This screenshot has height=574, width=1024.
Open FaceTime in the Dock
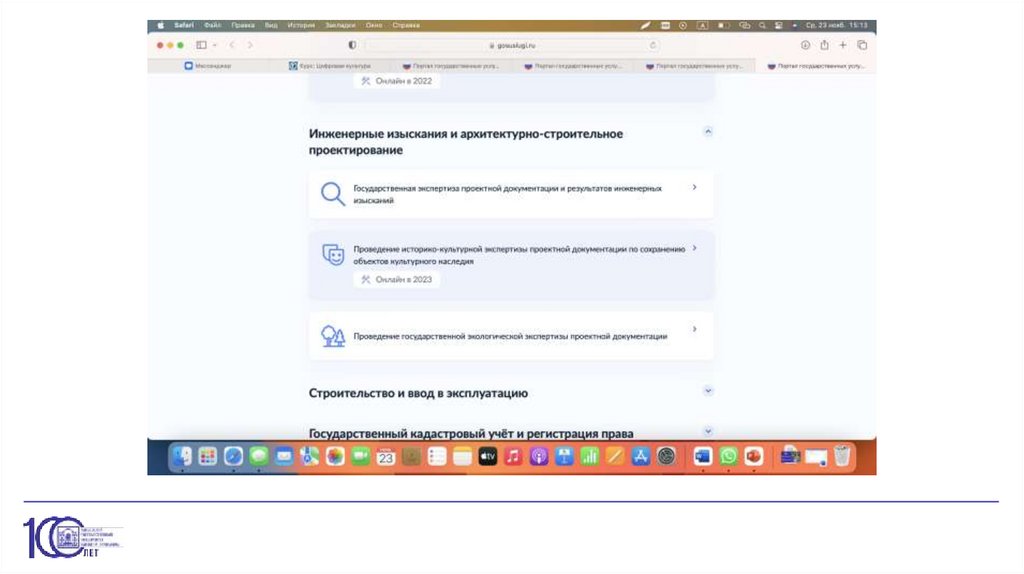click(360, 456)
